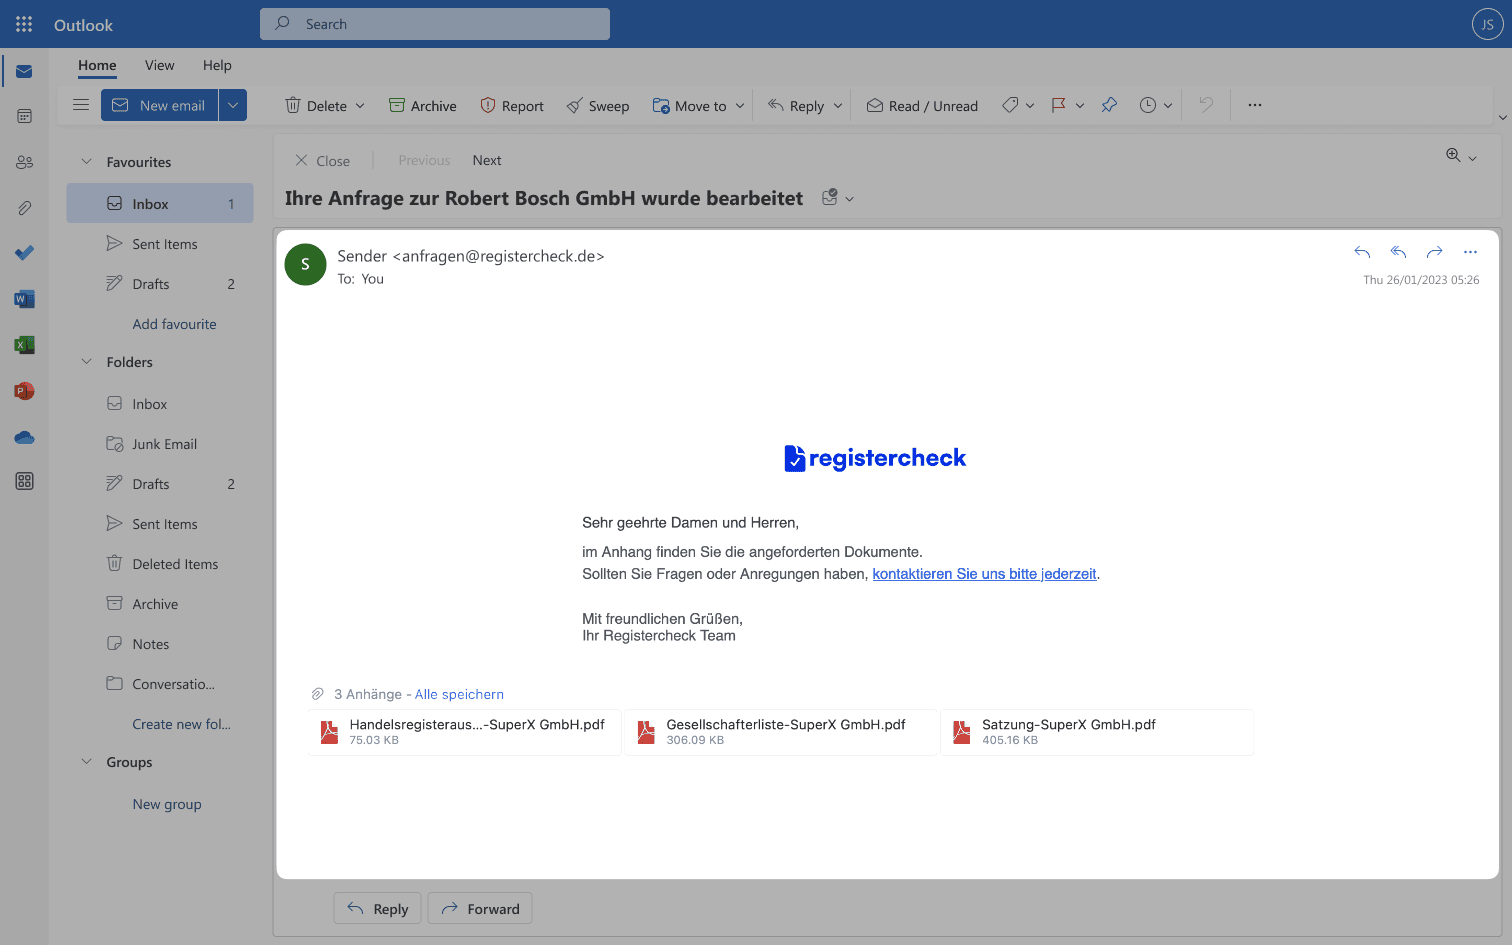The image size is (1512, 945).
Task: Click Alle speichern to save attachments
Action: point(459,694)
